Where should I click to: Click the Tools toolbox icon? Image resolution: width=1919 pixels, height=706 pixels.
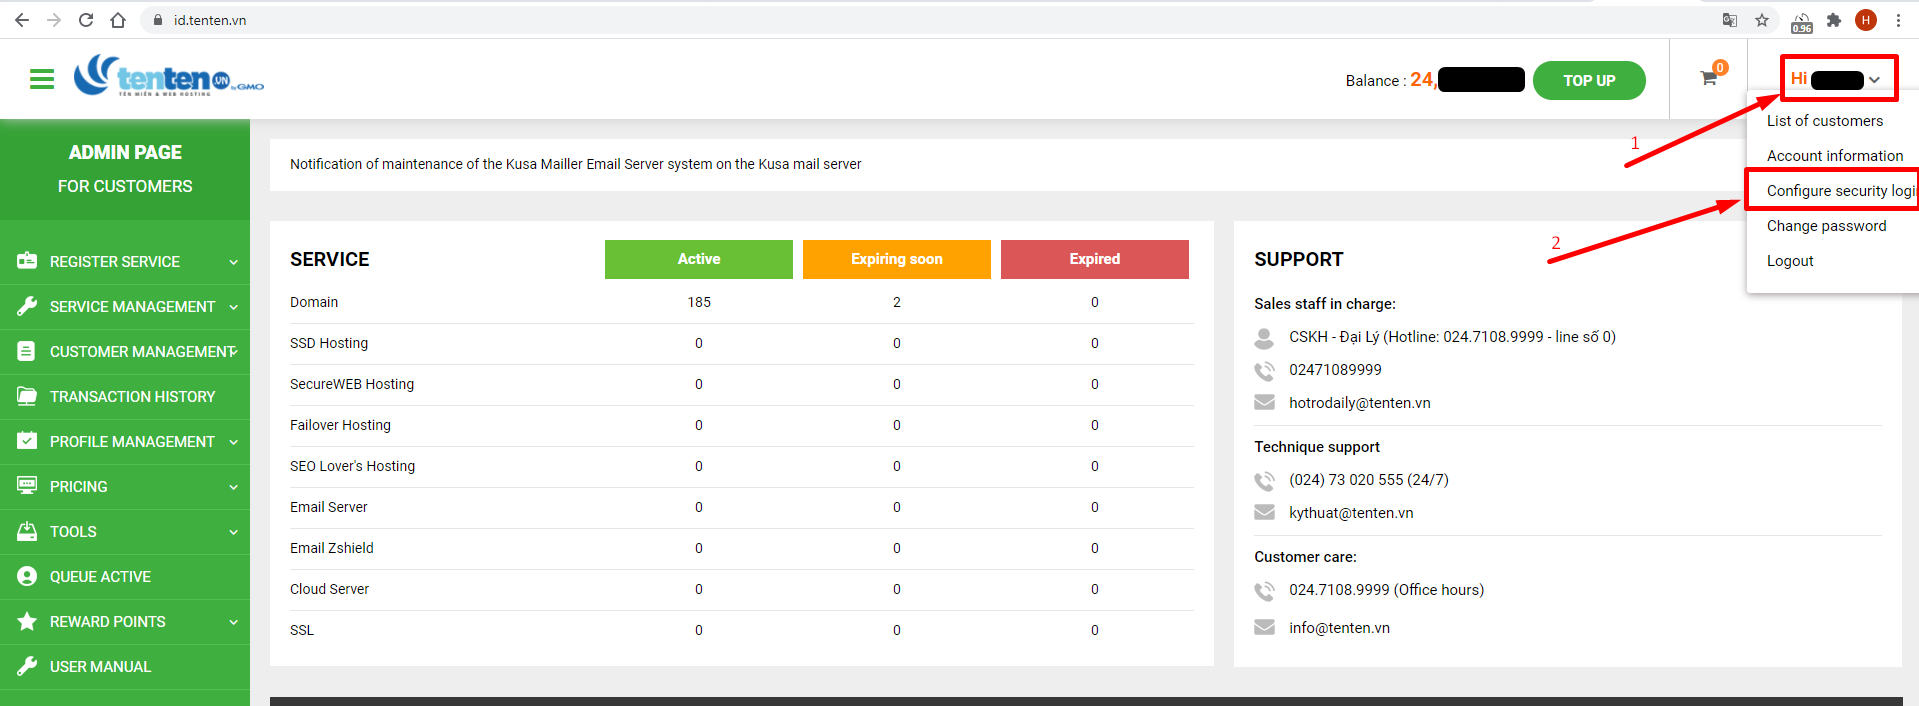click(27, 531)
